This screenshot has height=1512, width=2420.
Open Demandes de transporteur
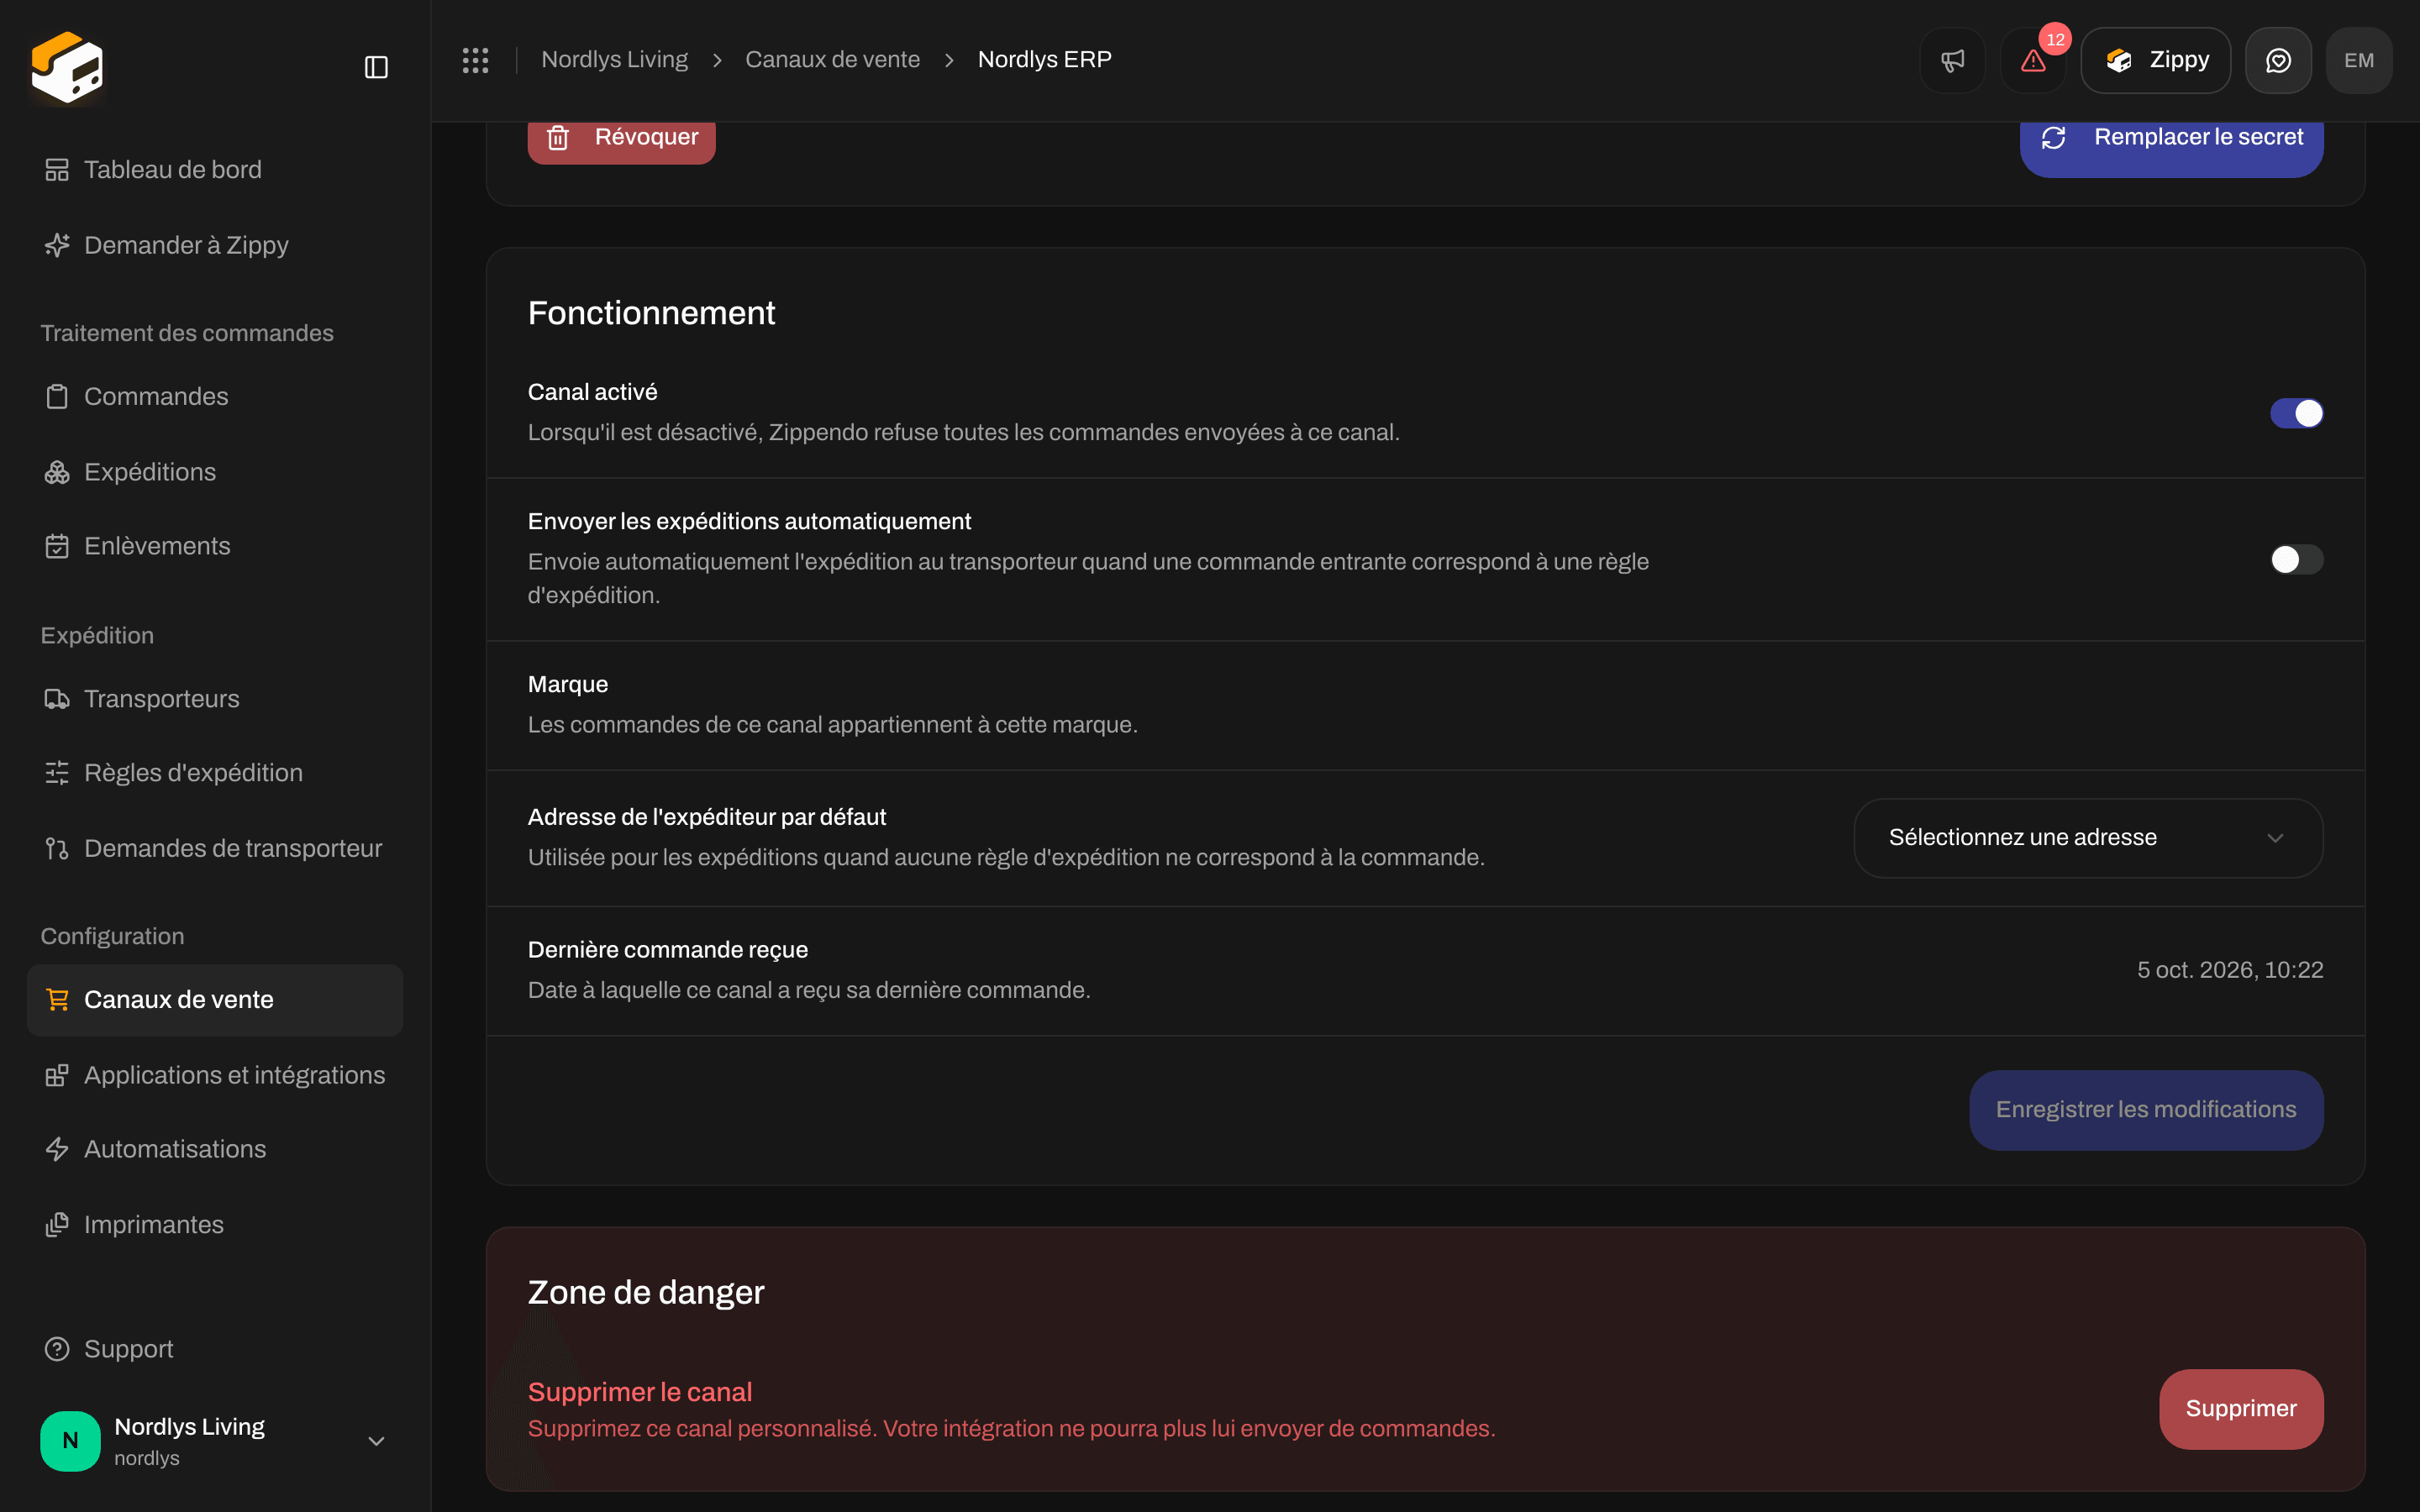click(215, 848)
